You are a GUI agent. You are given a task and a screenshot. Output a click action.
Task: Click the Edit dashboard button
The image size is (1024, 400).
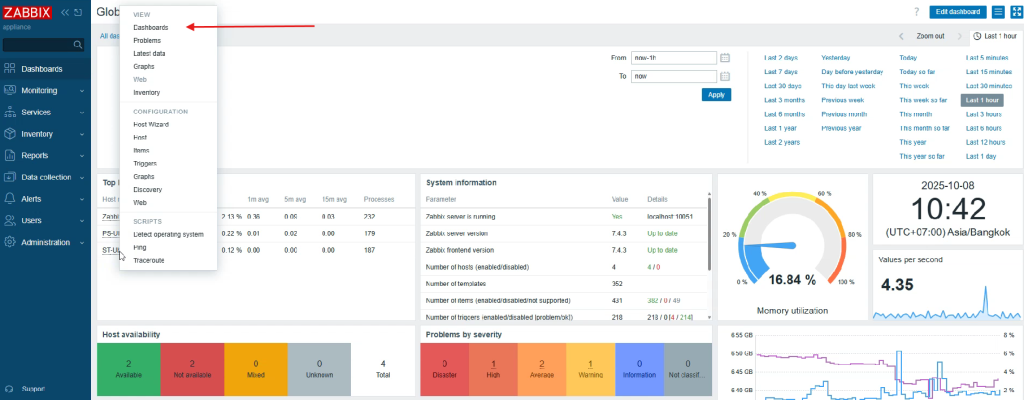click(x=956, y=12)
